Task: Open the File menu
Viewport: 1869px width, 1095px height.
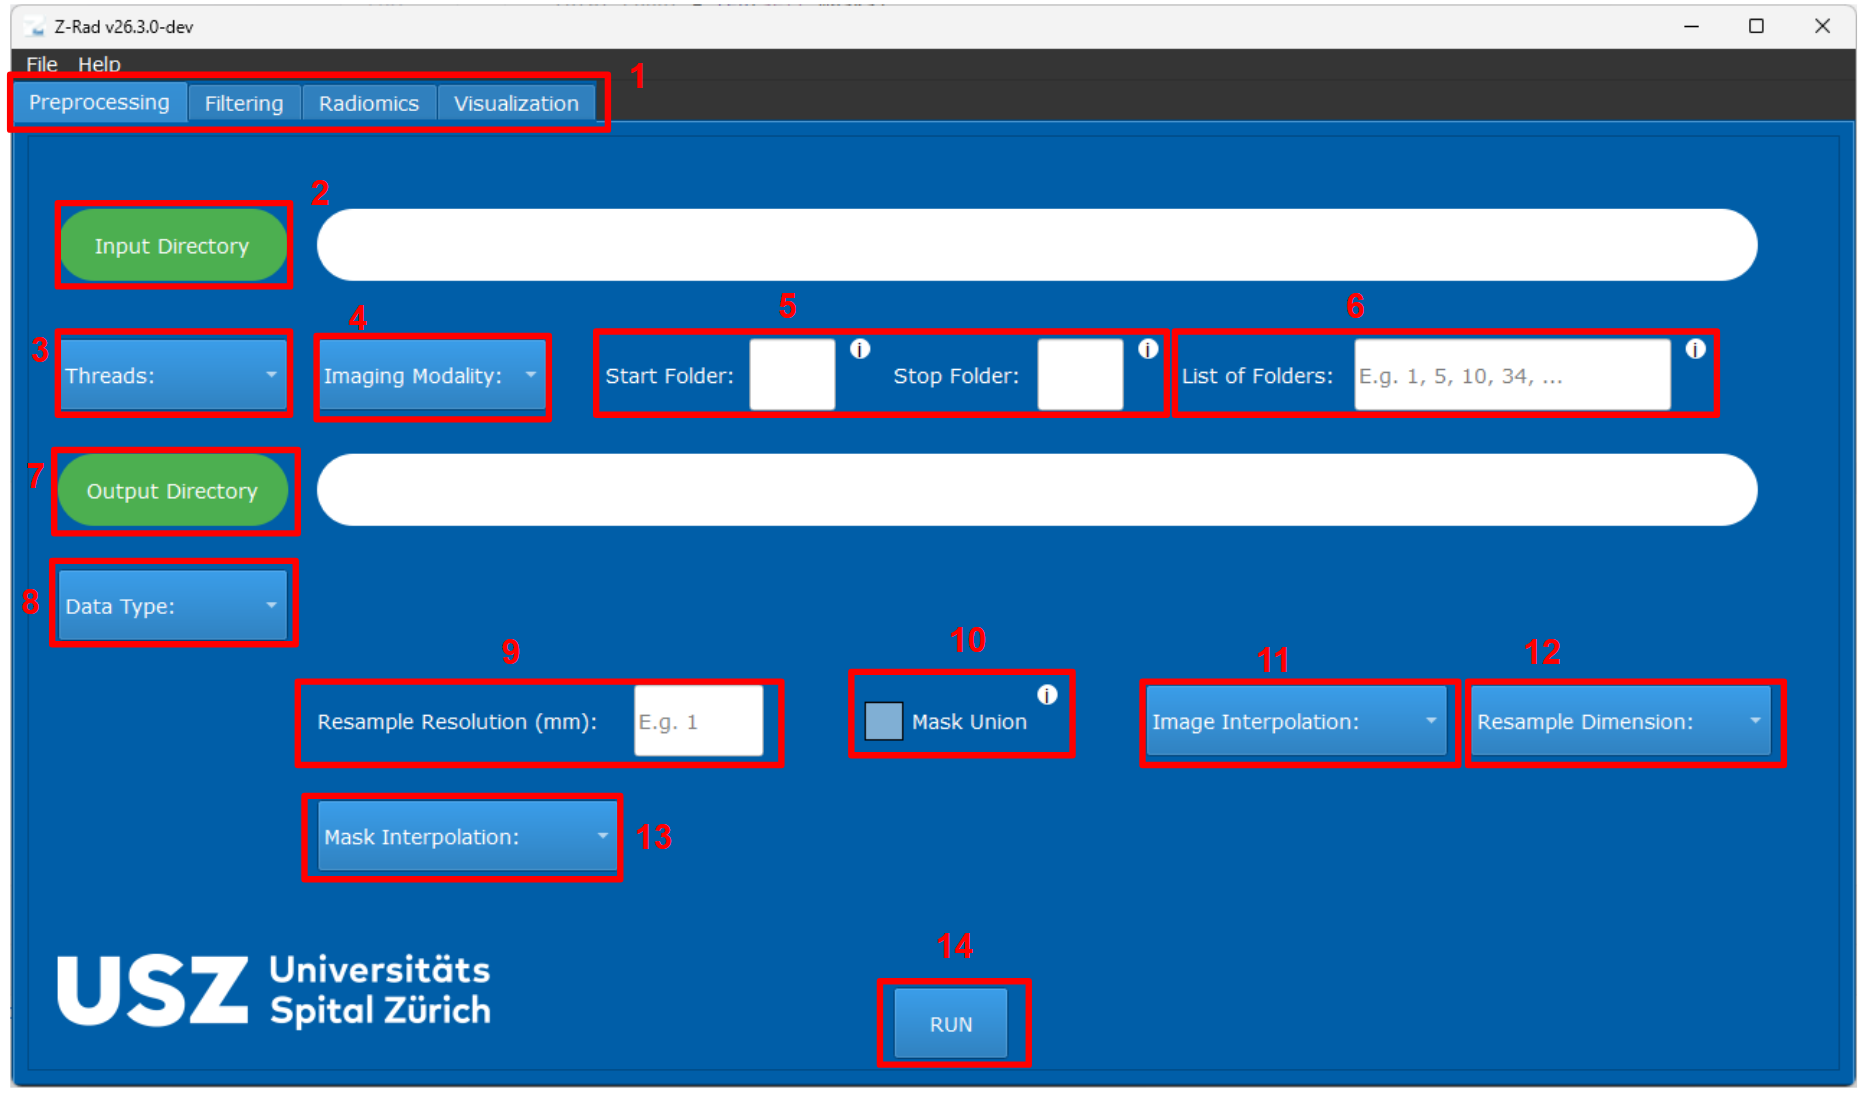Action: [42, 64]
